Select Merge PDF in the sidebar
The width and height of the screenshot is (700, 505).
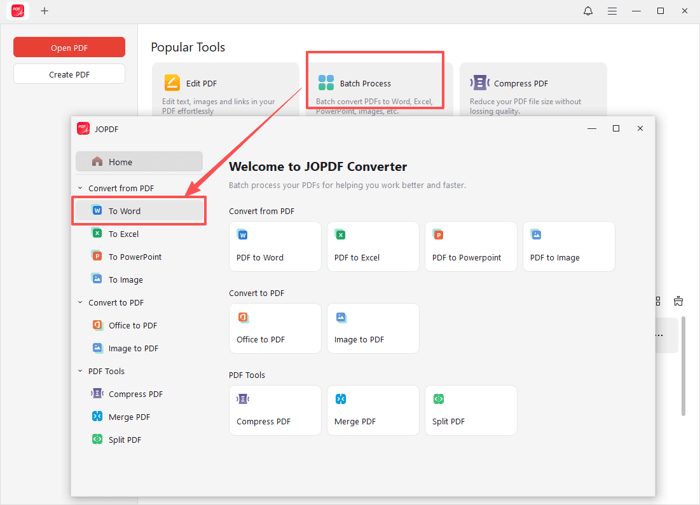click(x=139, y=417)
